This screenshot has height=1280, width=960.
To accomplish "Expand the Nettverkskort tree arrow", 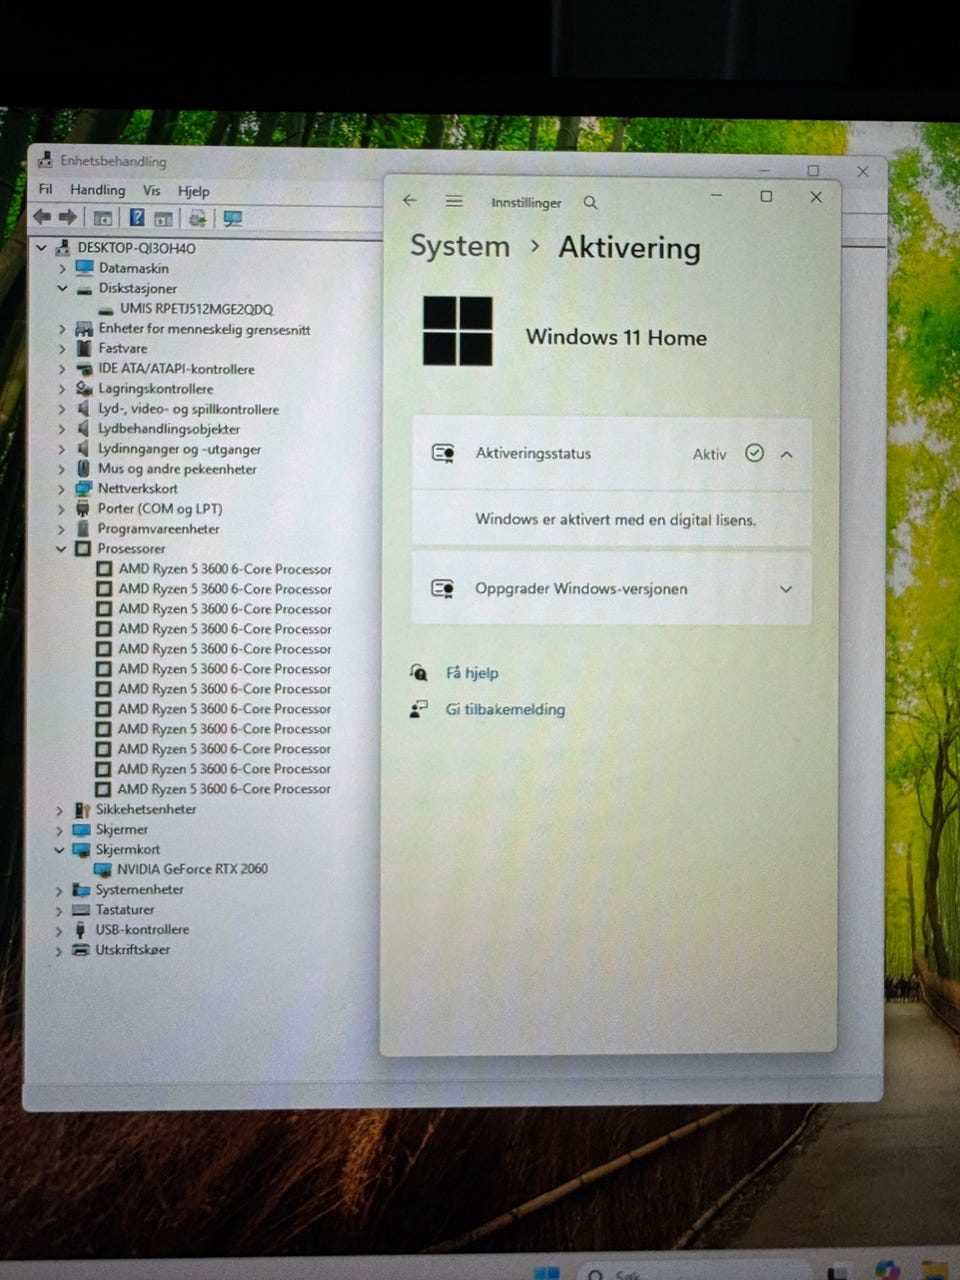I will [61, 489].
